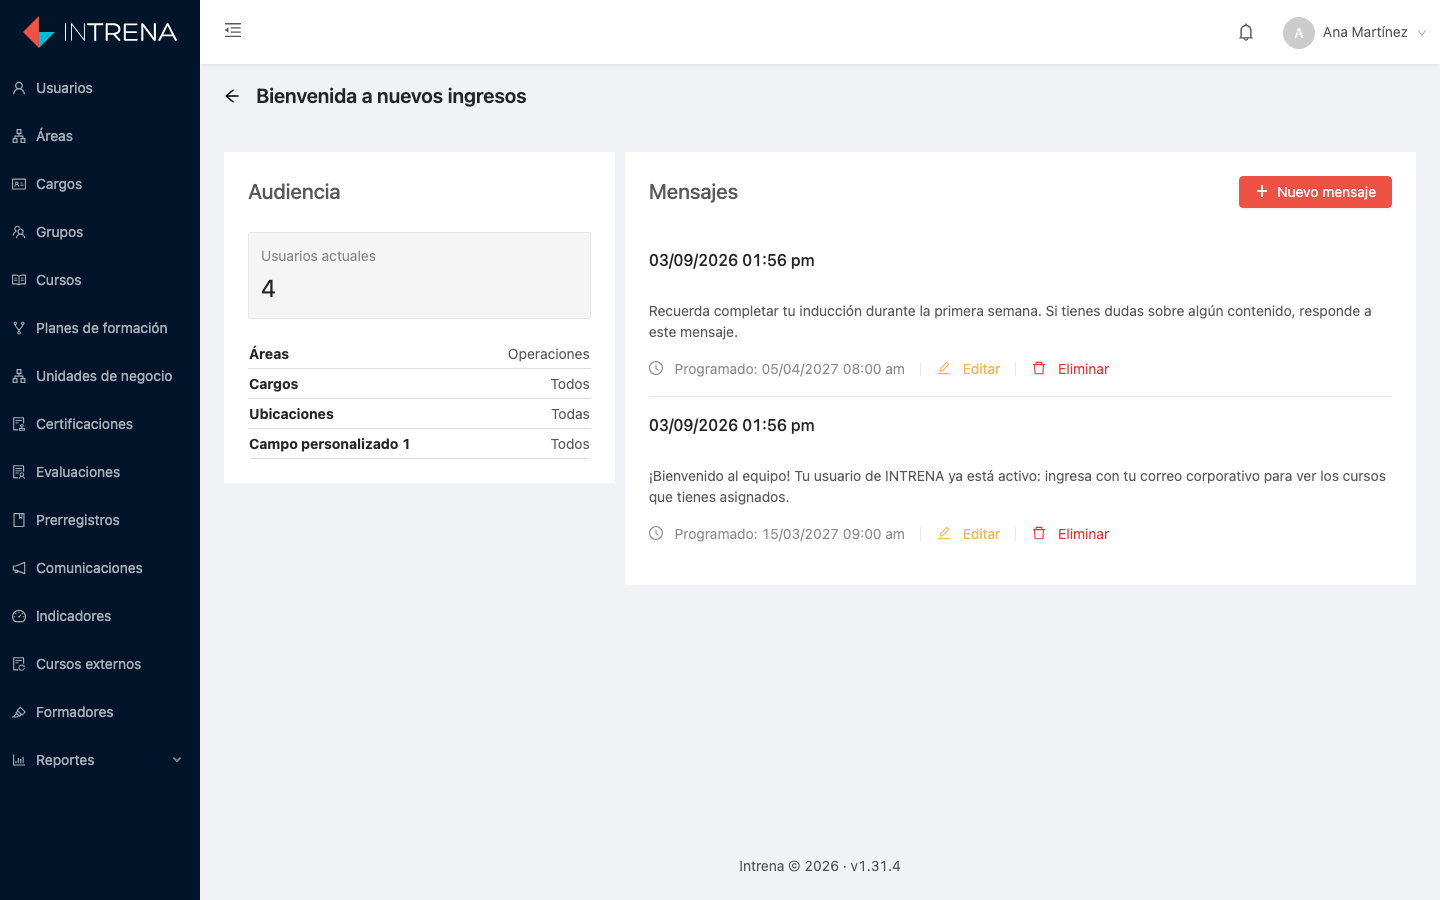Click the Comunicaciones megaphone icon

19,568
